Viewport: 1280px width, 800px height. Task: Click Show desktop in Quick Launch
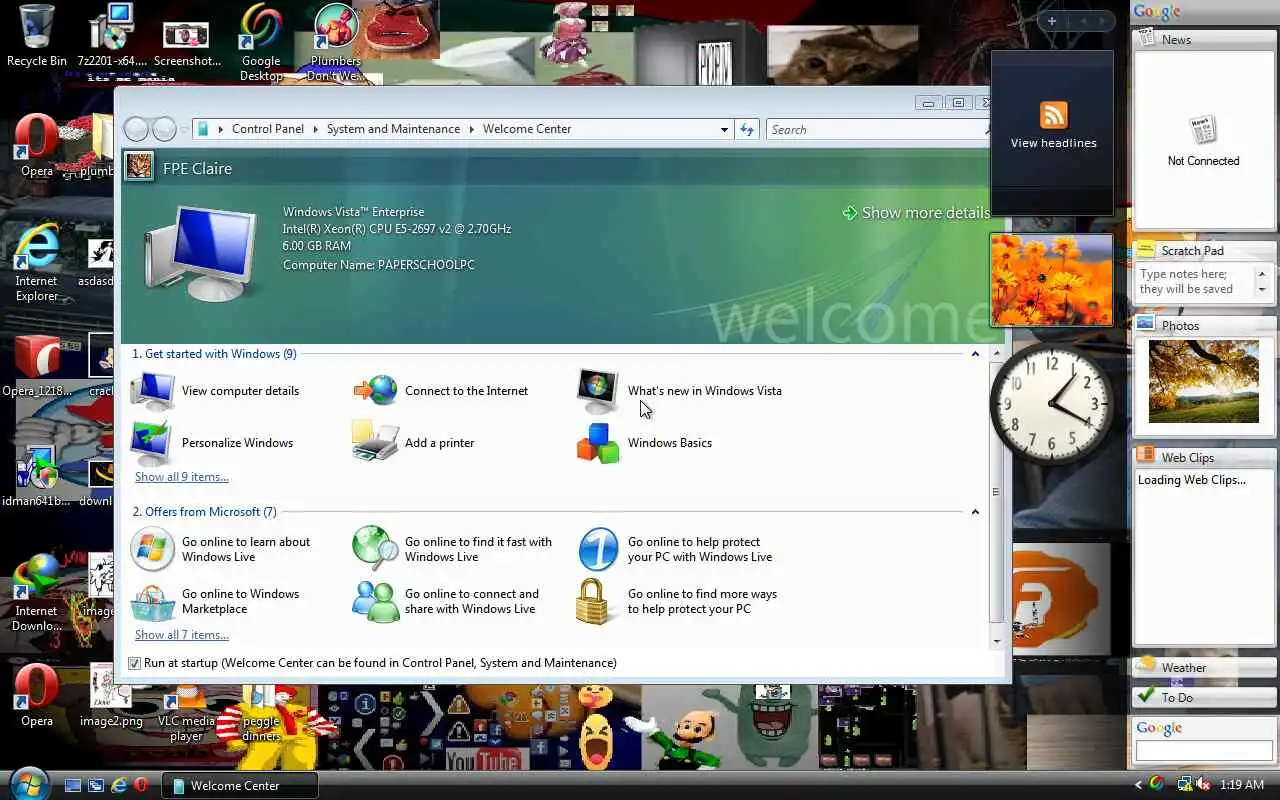(x=73, y=786)
